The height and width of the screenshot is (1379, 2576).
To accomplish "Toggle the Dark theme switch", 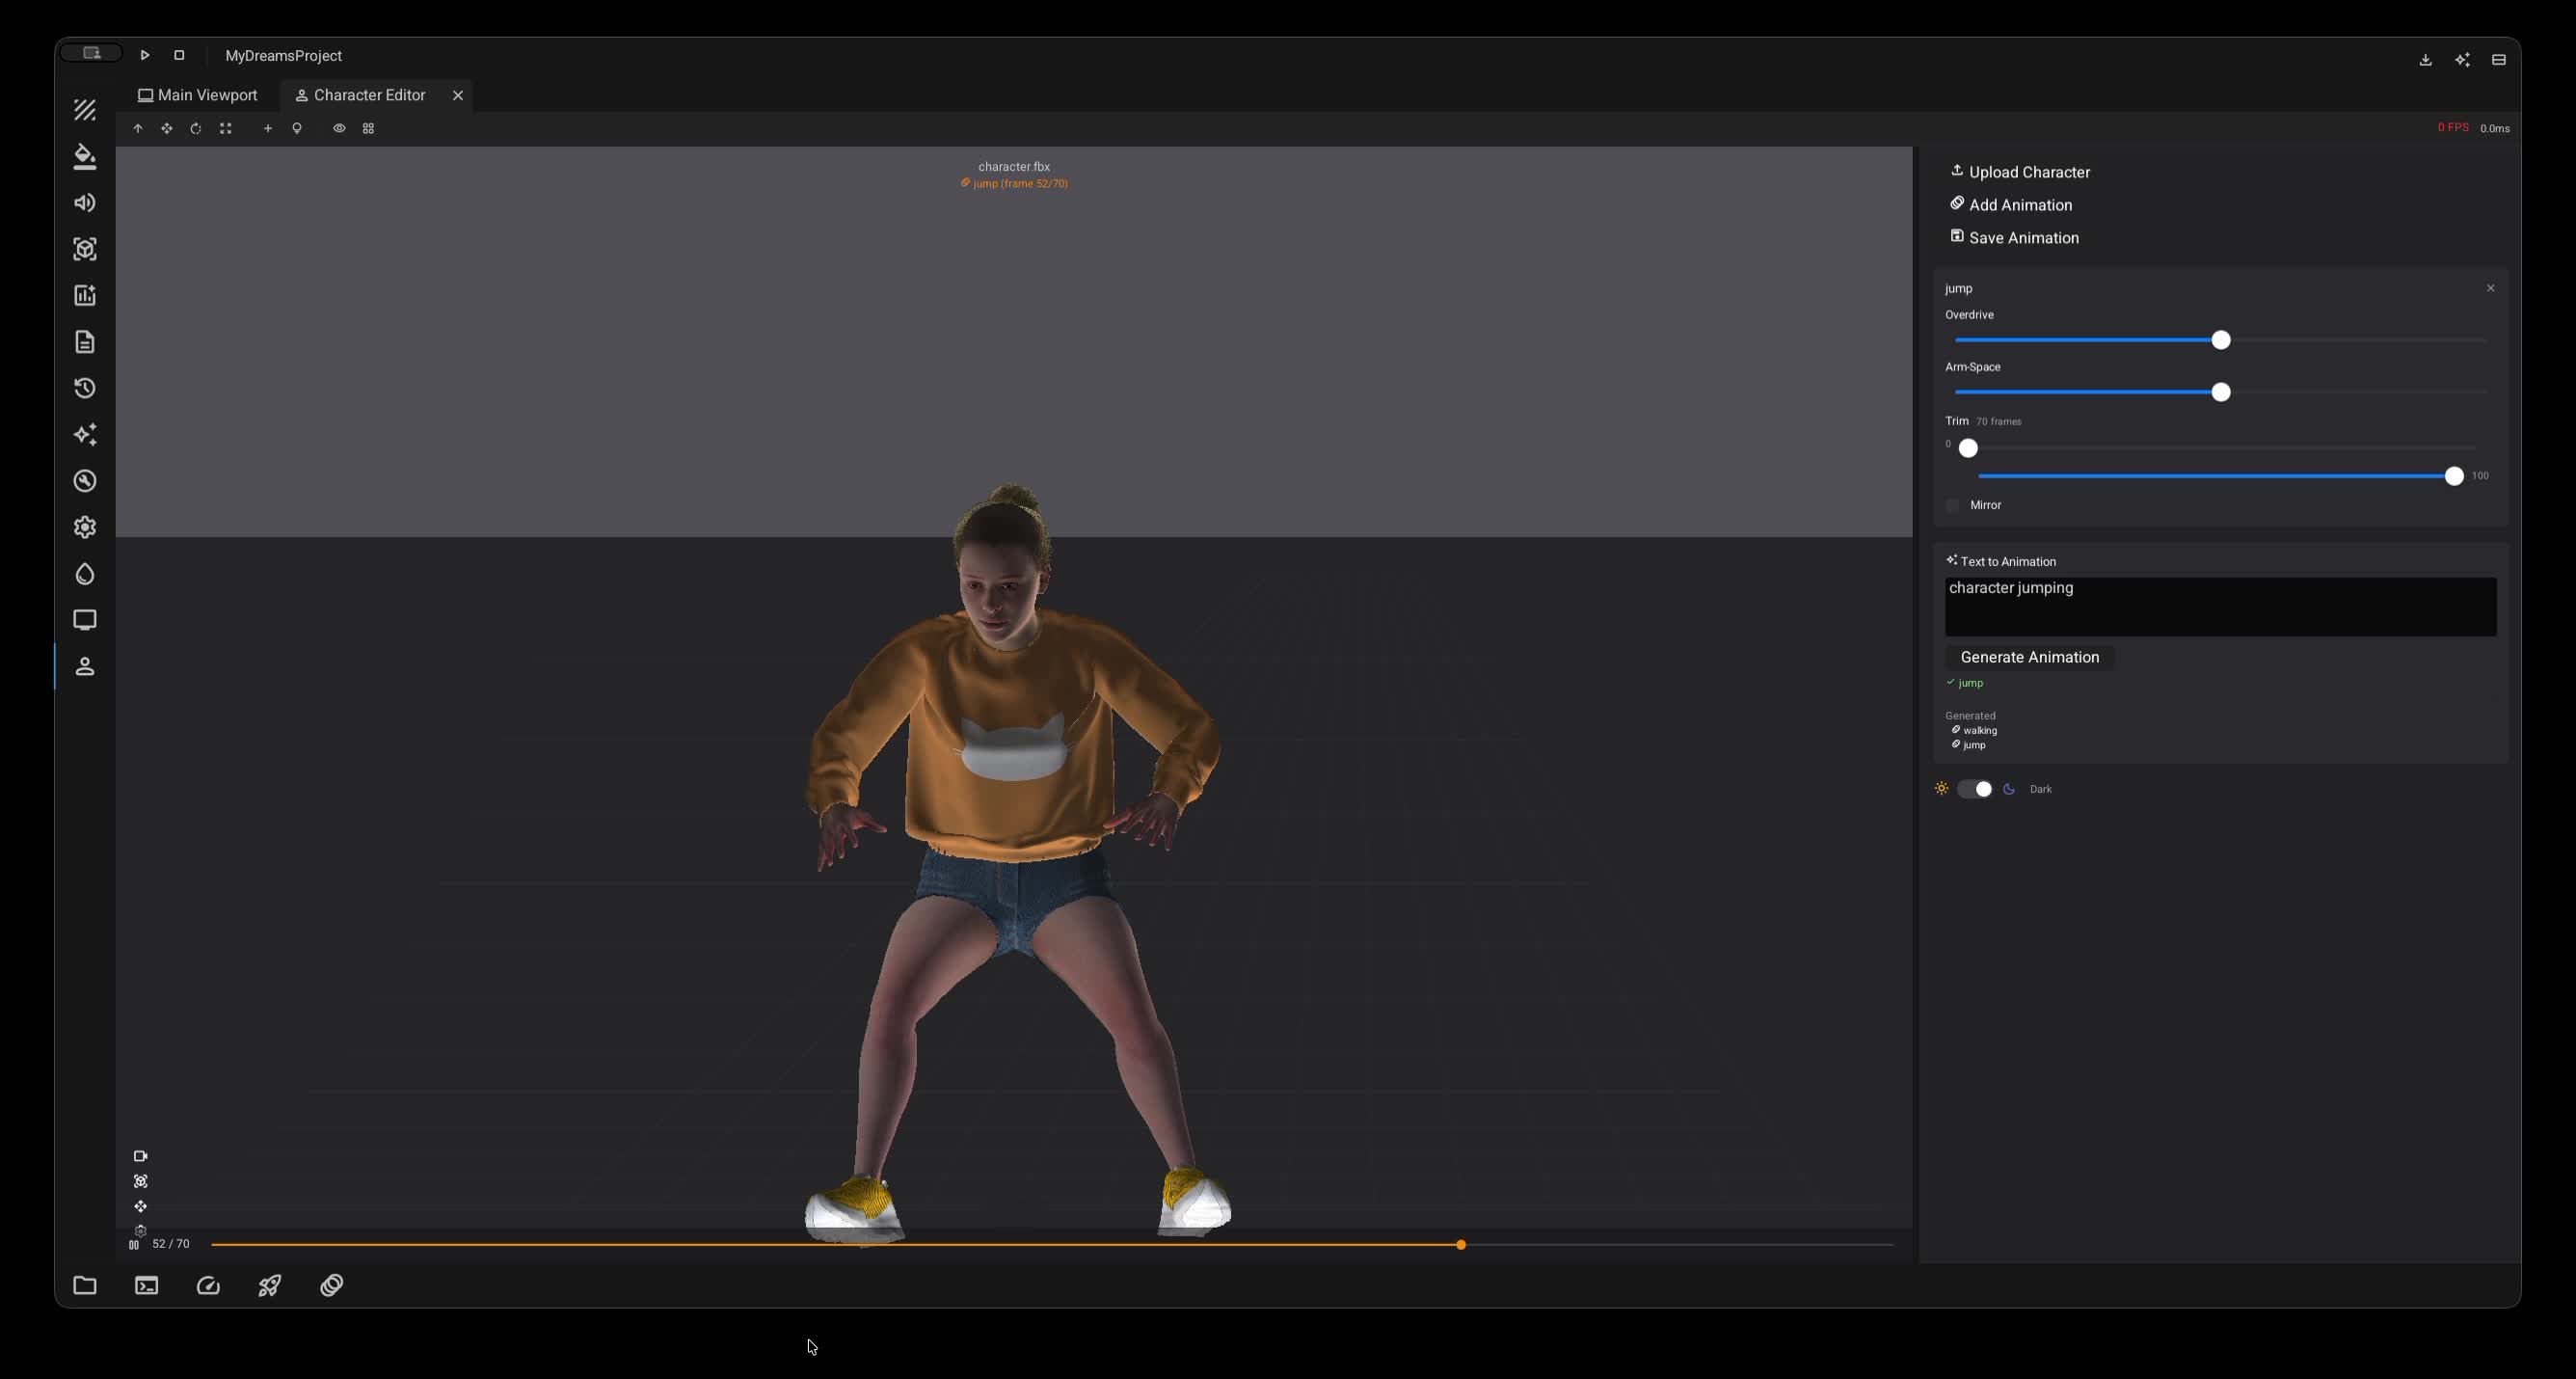I will 1975,789.
